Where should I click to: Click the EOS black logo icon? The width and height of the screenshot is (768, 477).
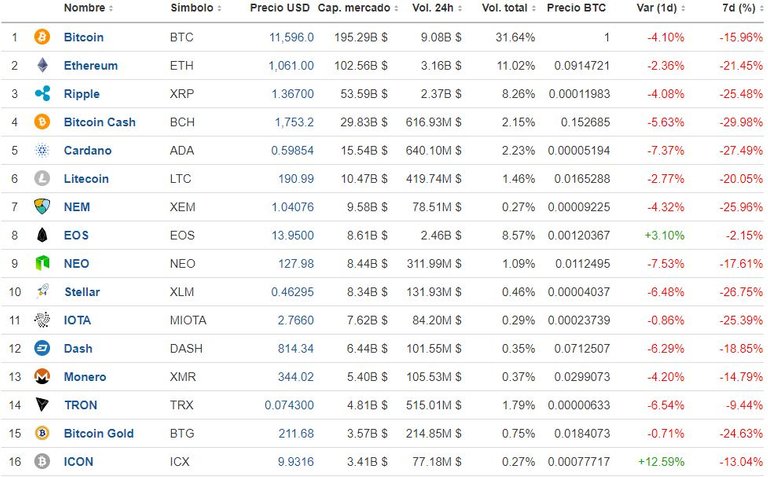43,235
